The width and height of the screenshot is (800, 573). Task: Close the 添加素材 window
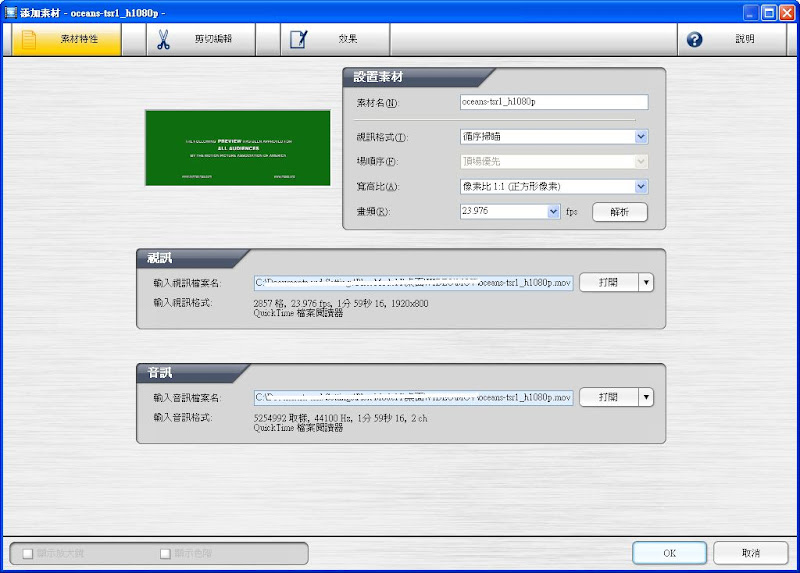787,13
